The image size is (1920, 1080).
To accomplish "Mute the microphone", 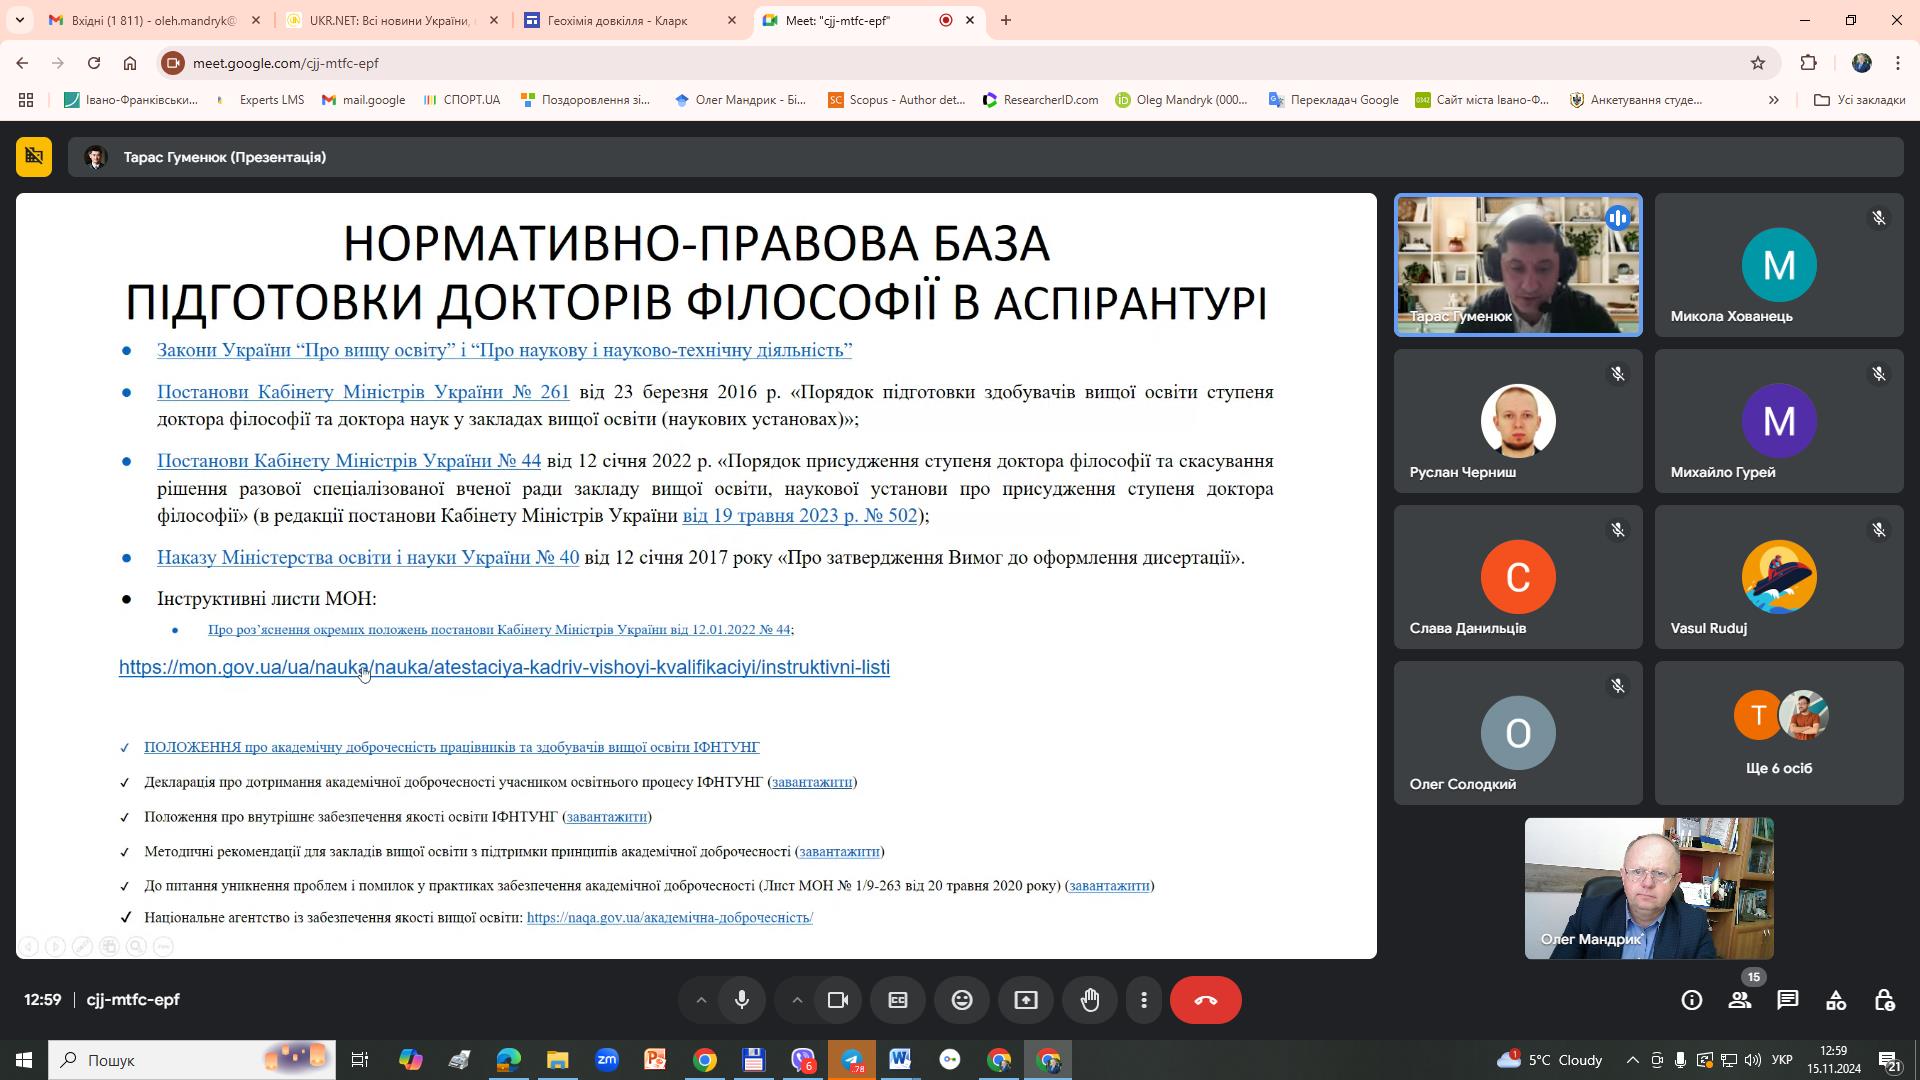I will click(741, 999).
